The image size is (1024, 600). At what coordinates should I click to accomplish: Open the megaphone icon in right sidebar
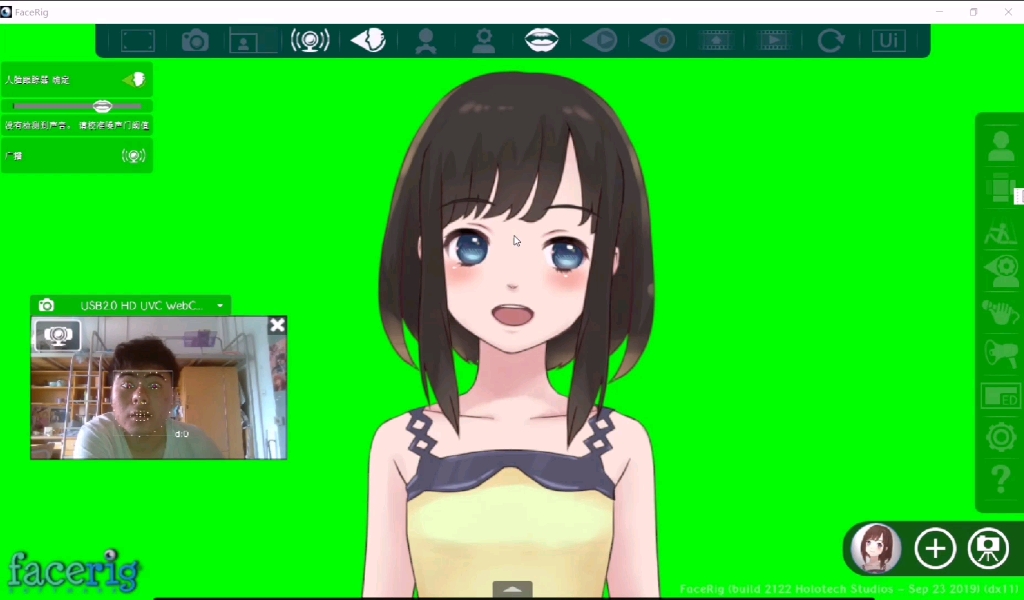coord(1000,355)
